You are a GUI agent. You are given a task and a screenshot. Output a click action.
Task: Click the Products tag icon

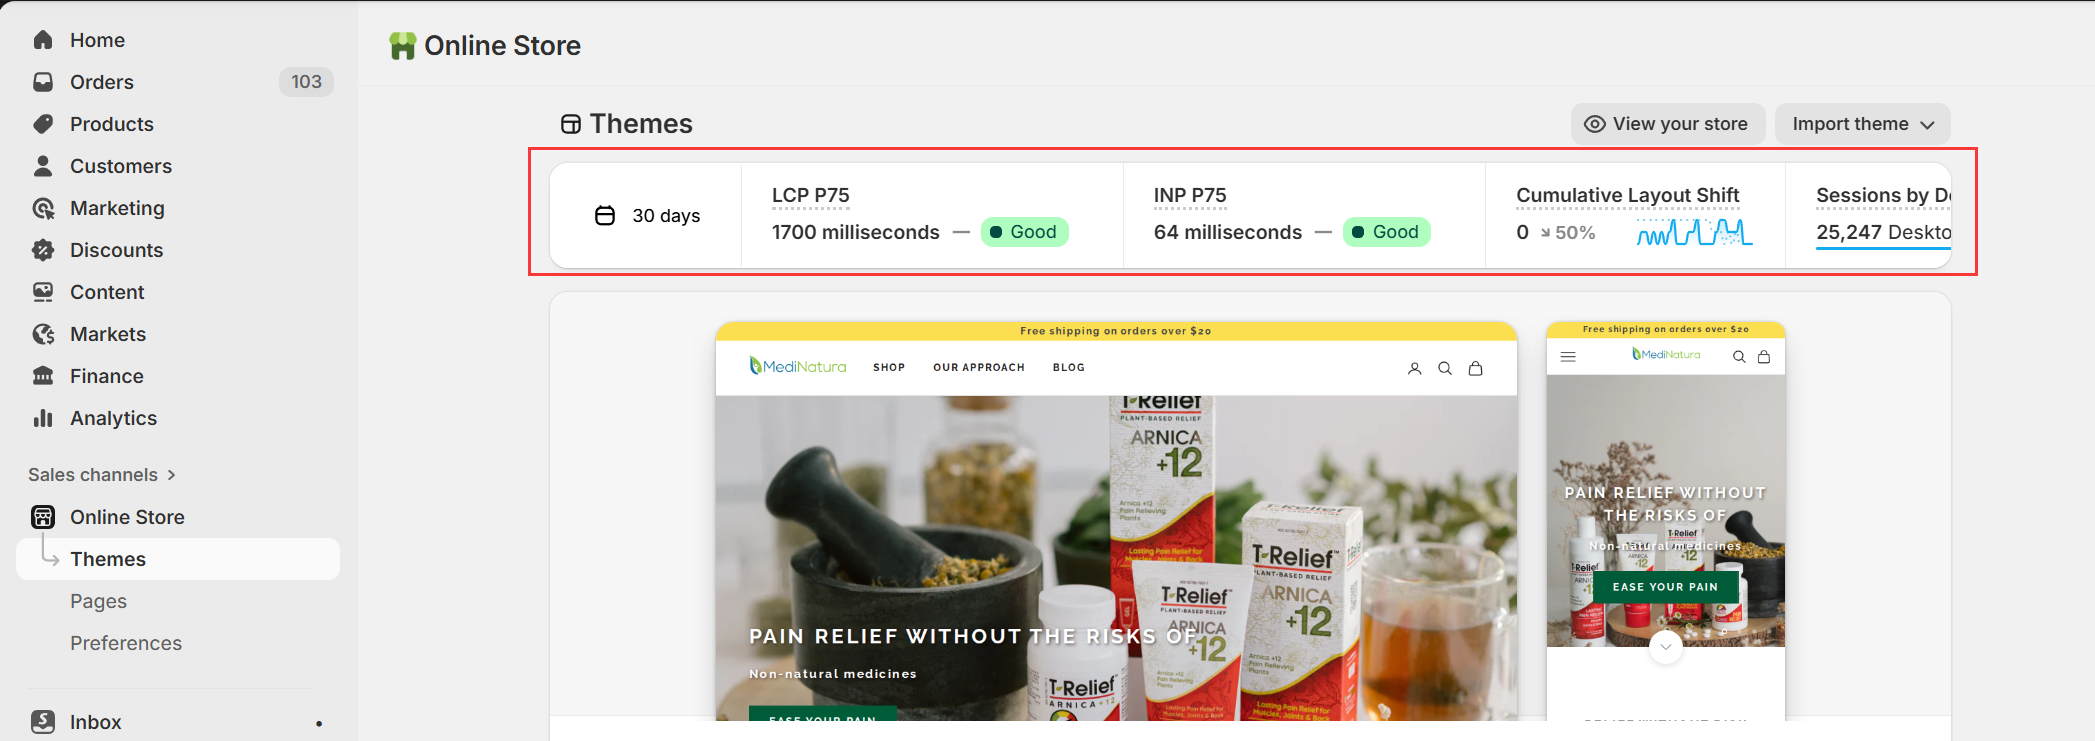[x=43, y=124]
